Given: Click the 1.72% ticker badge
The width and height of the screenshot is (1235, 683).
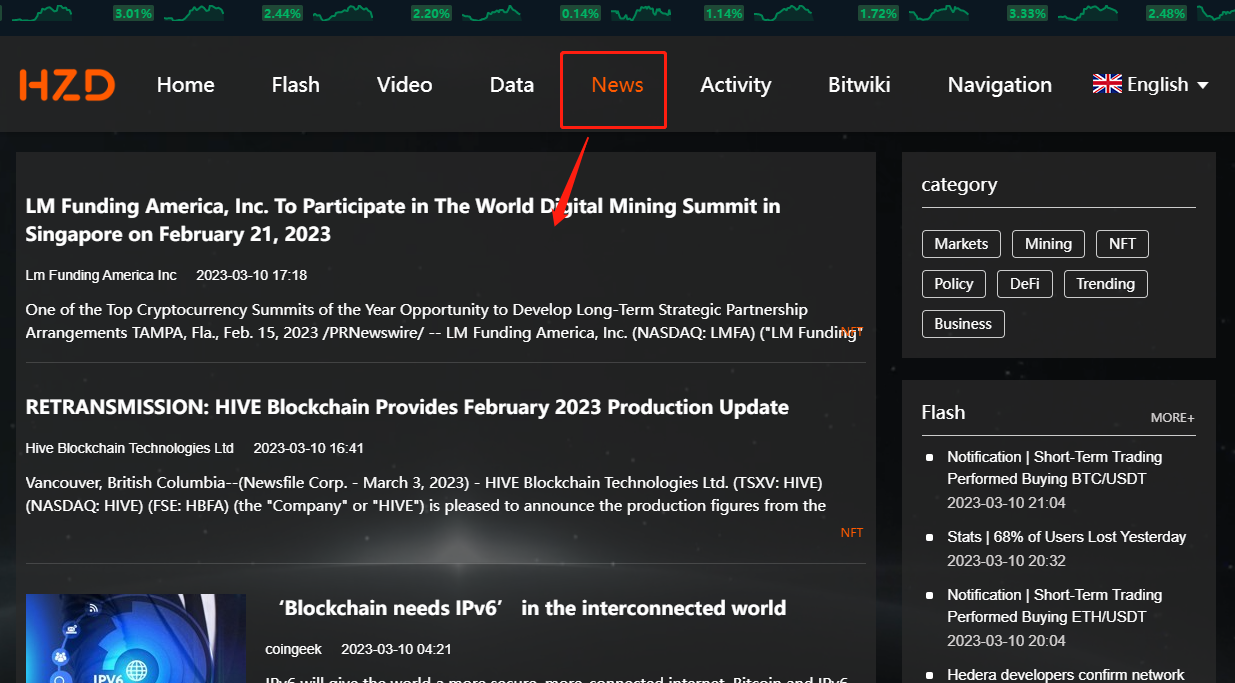Looking at the screenshot, I should 877,14.
